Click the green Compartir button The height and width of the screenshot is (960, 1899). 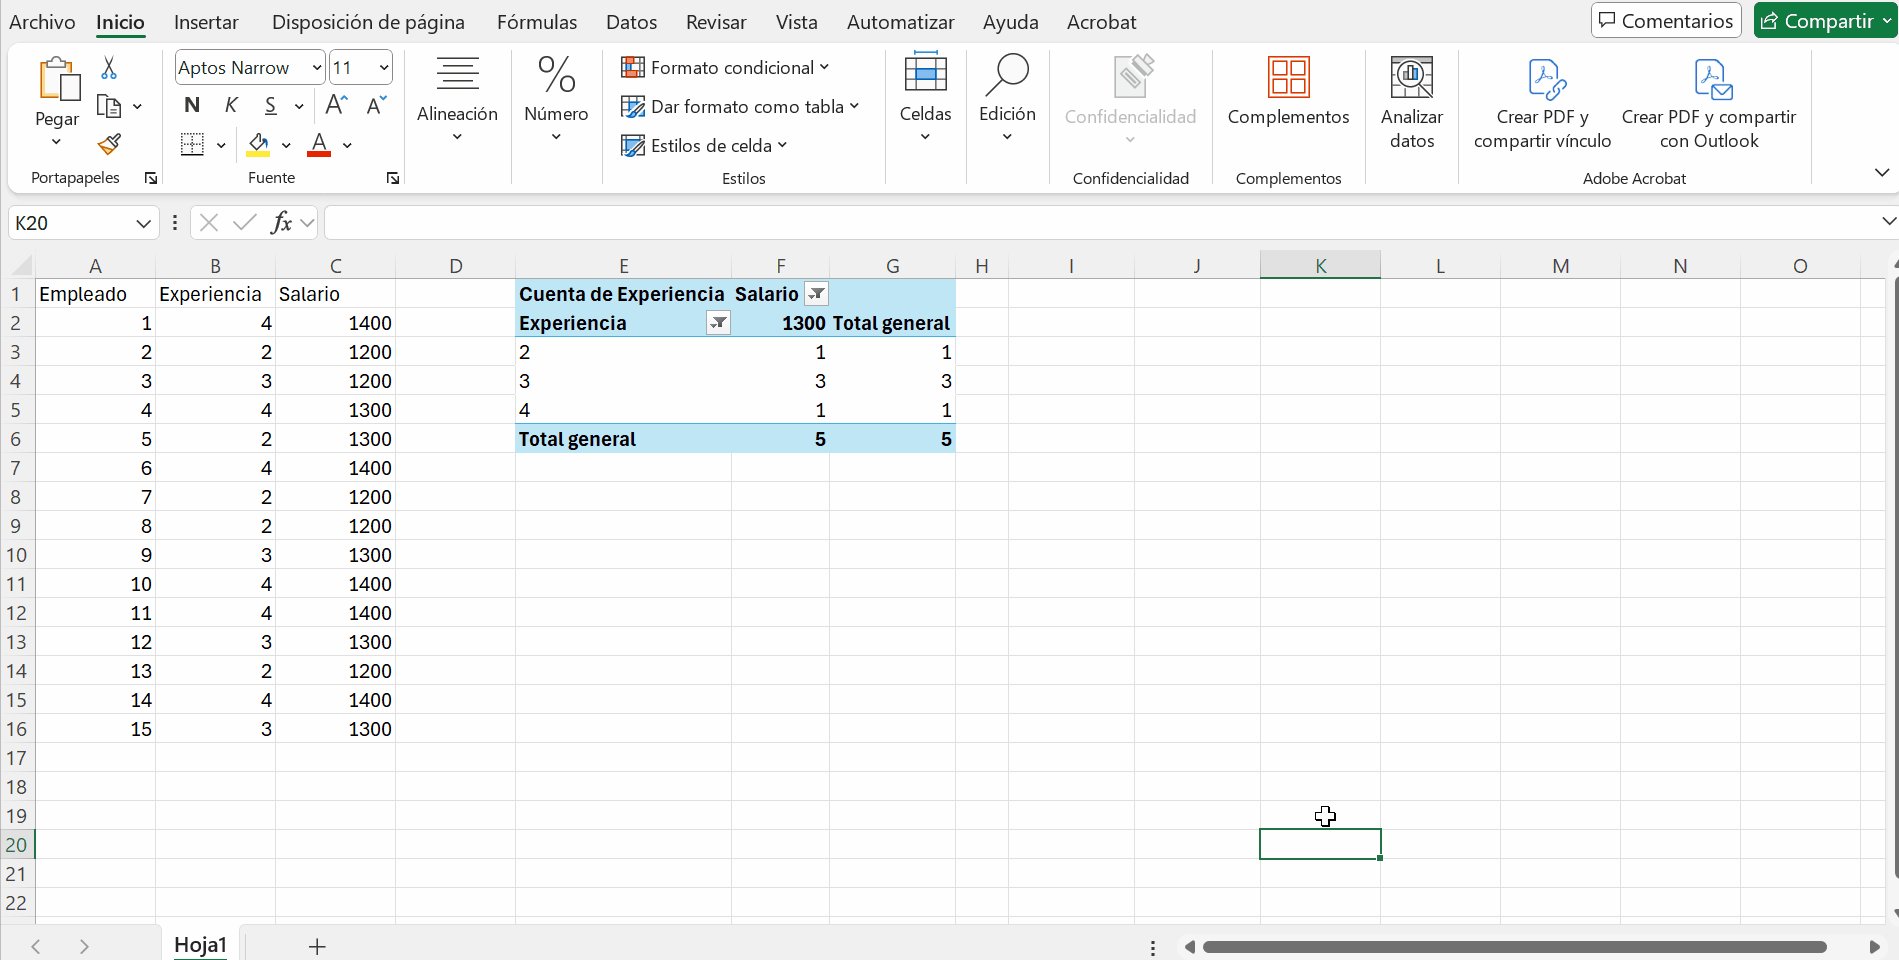(1817, 21)
